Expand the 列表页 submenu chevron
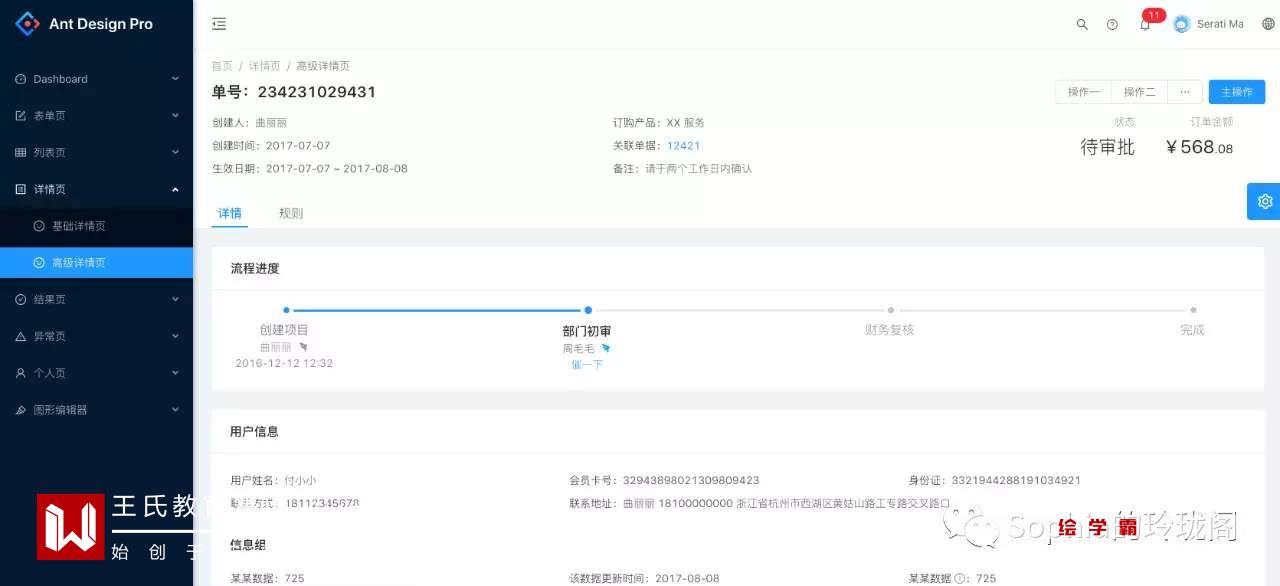This screenshot has width=1280, height=586. pos(175,153)
